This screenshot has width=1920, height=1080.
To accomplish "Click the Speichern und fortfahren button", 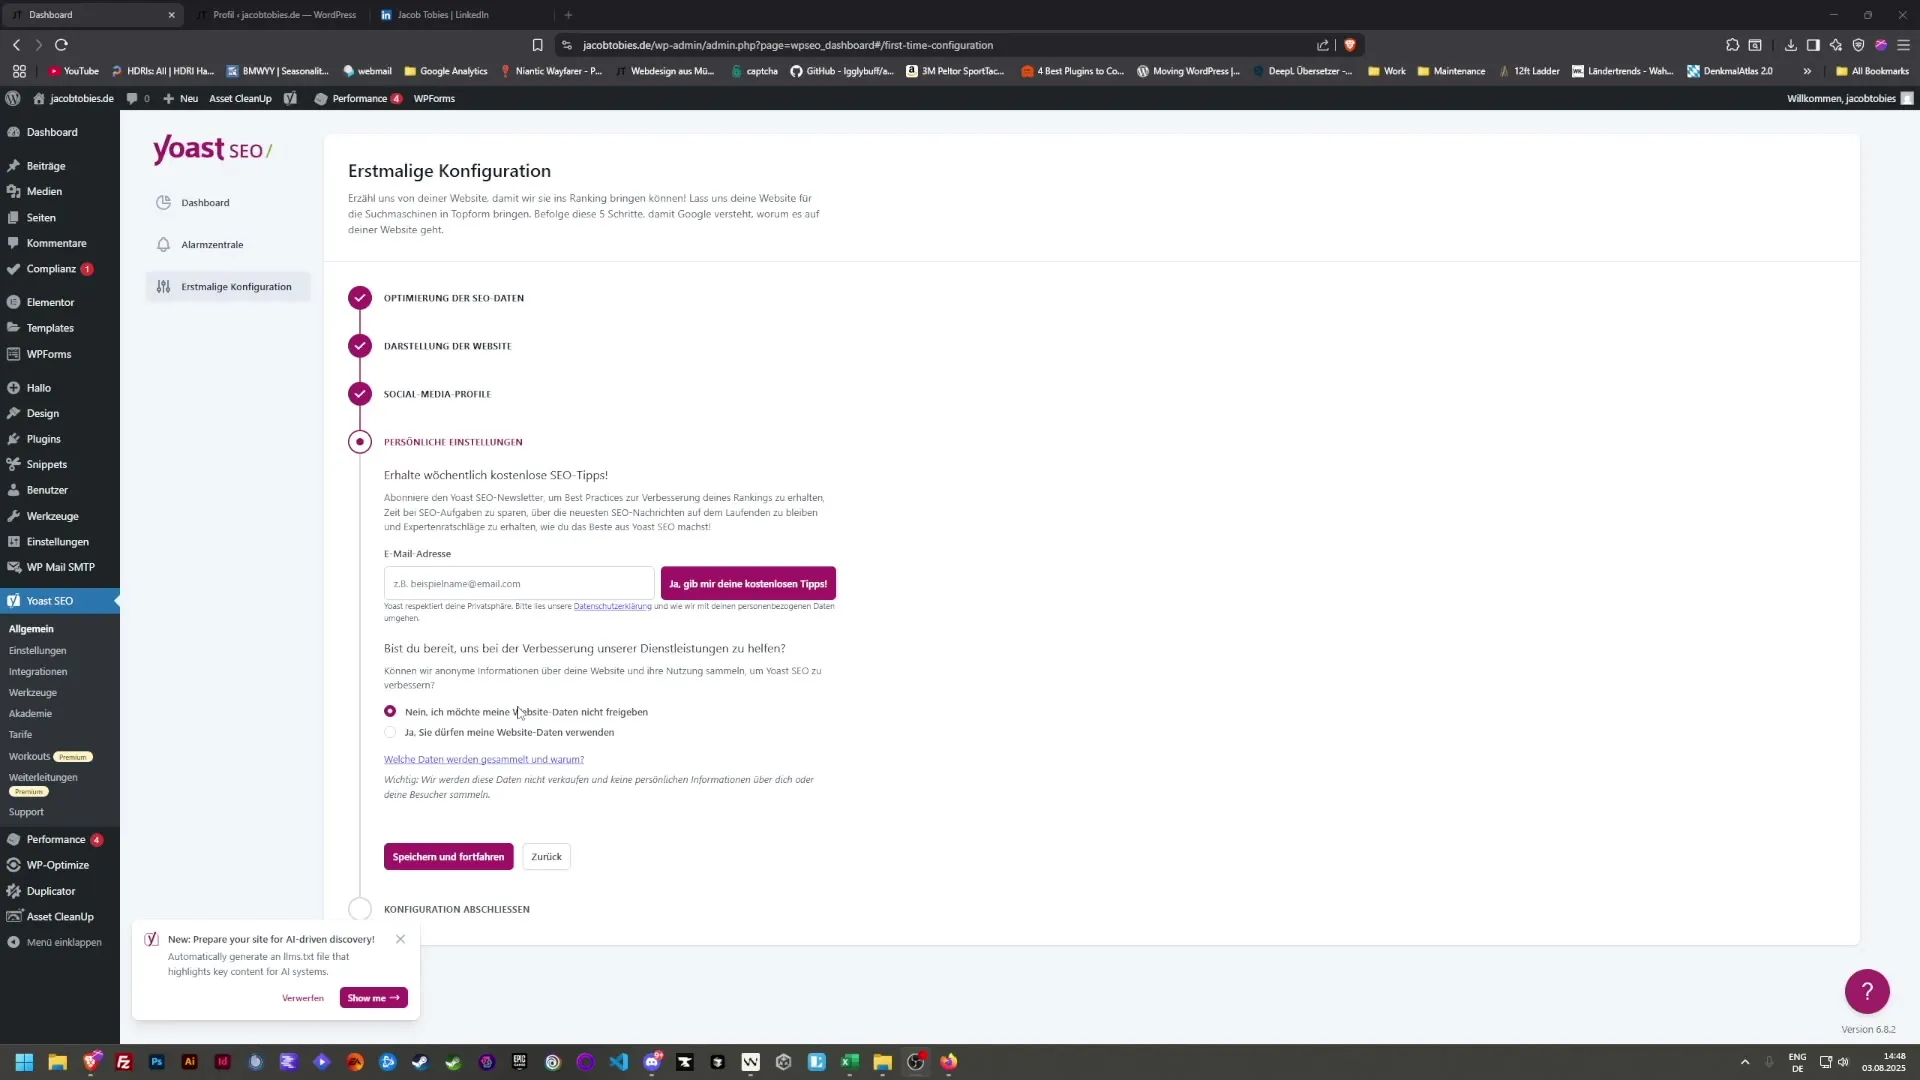I will tap(448, 856).
